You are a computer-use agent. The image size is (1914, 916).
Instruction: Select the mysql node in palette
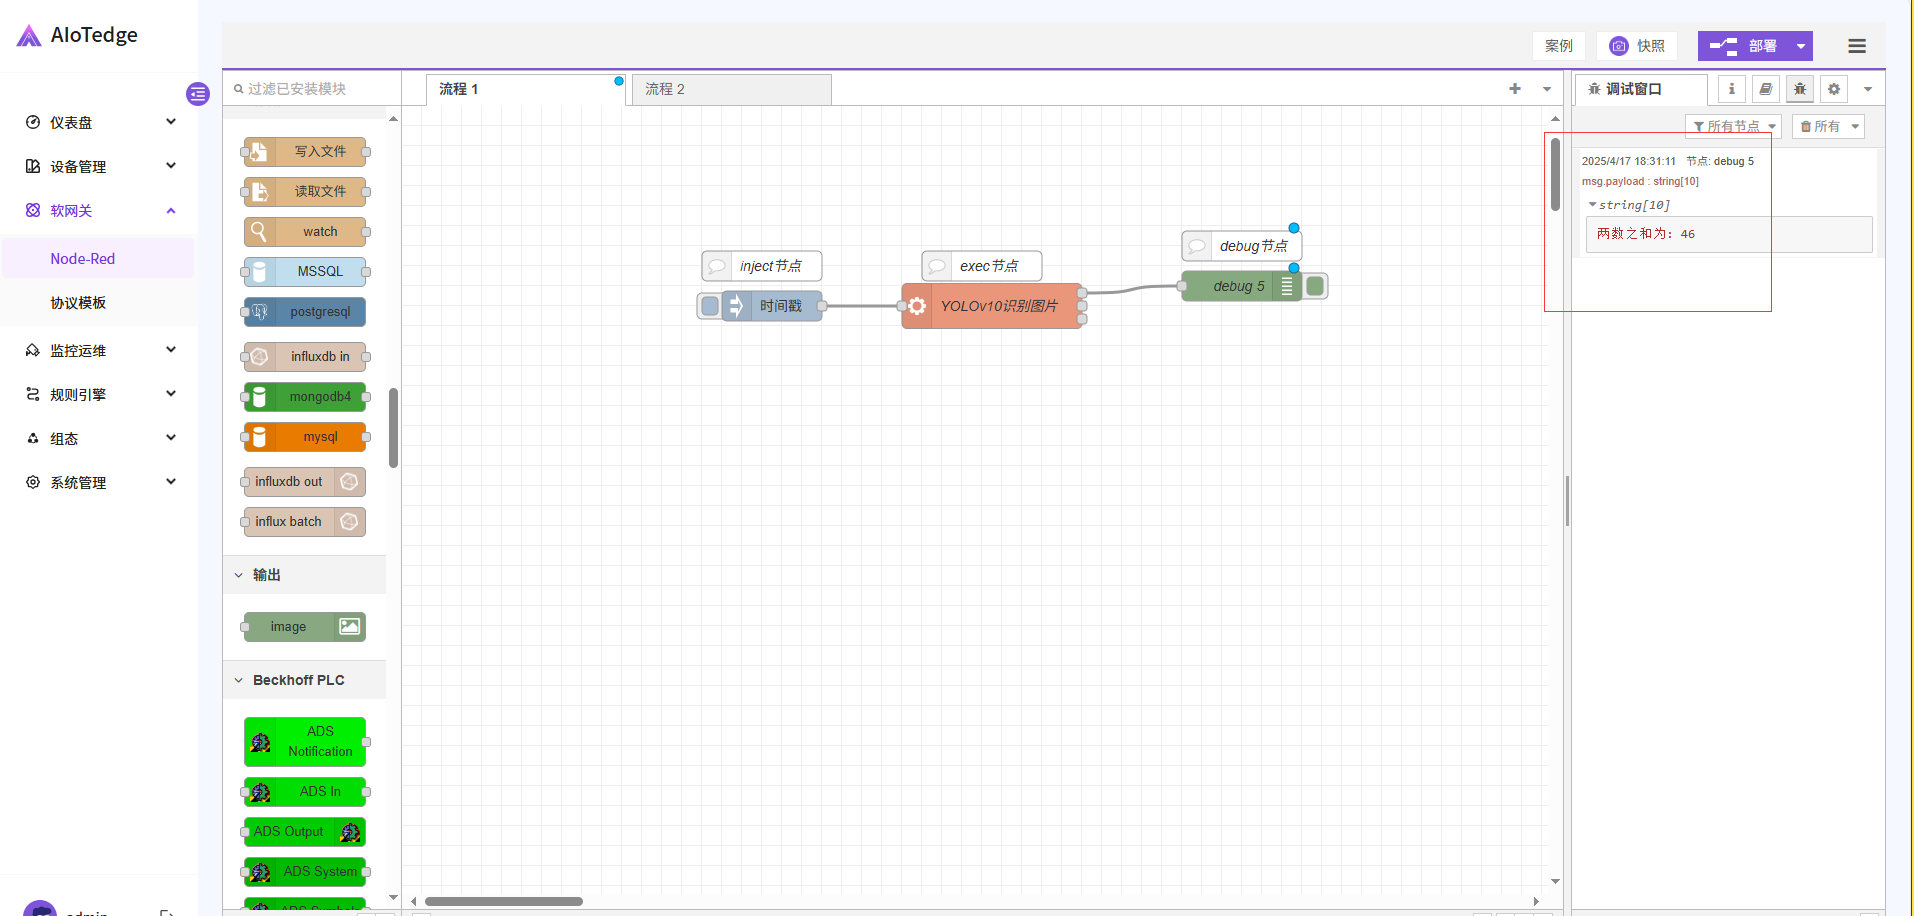pyautogui.click(x=305, y=437)
